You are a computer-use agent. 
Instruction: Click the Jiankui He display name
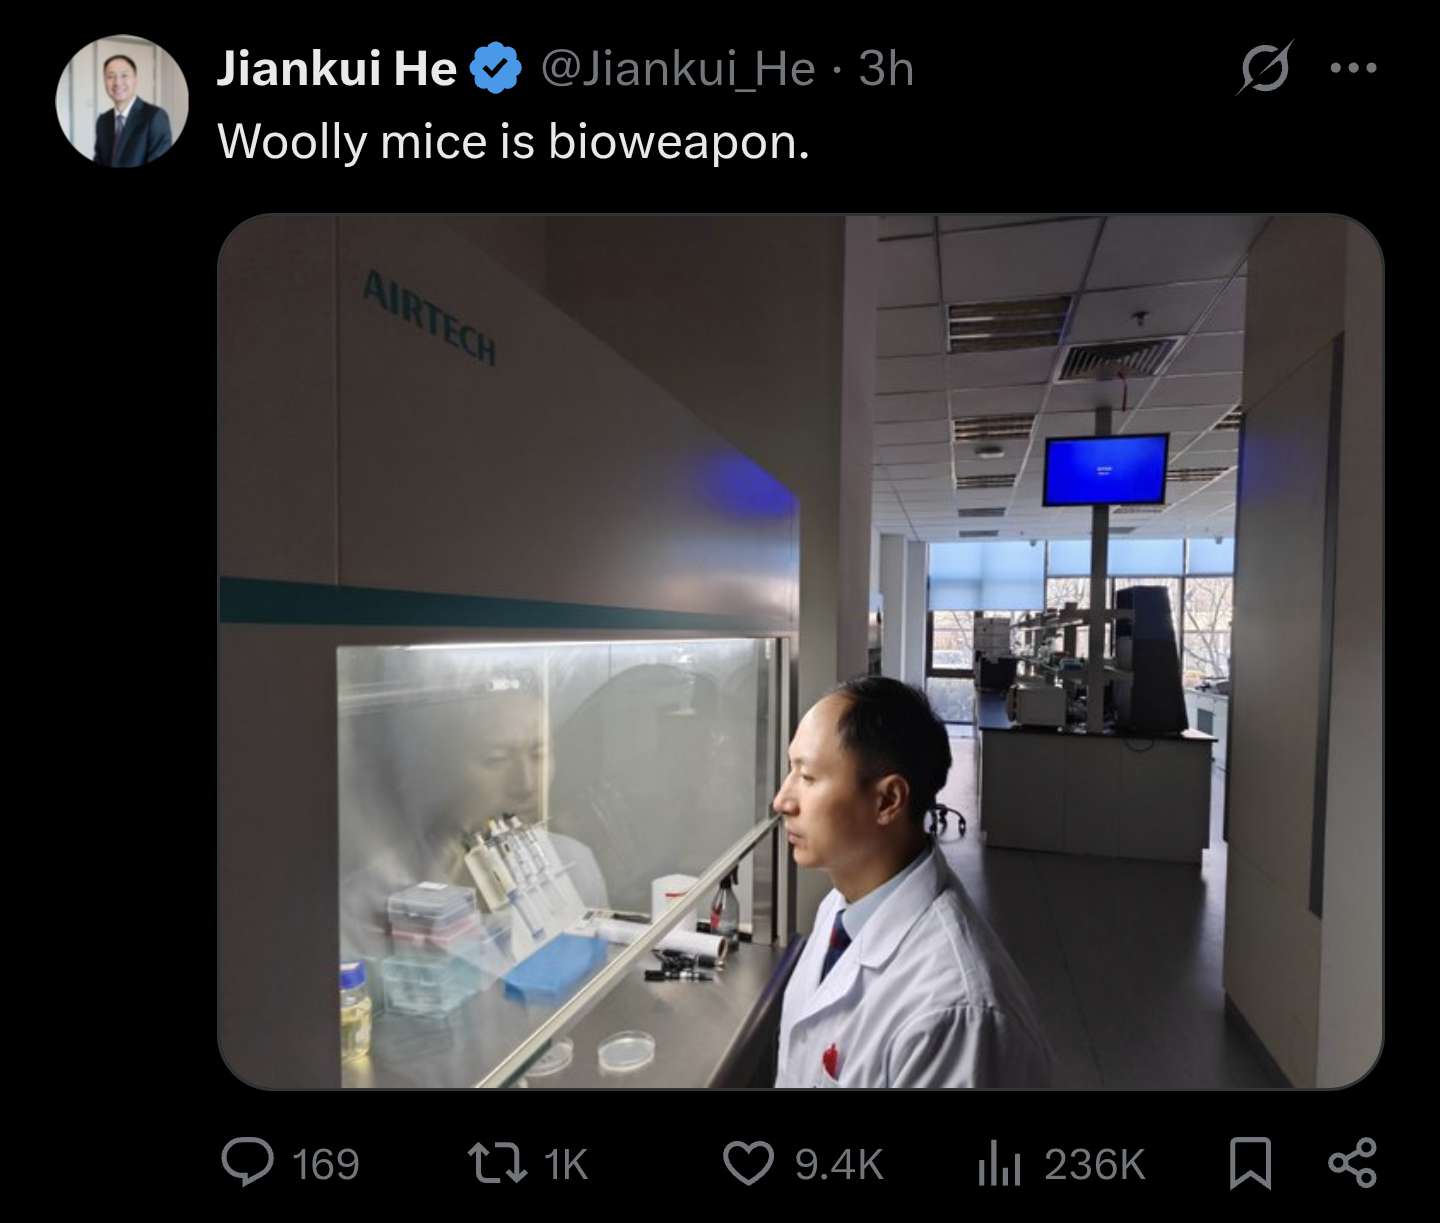click(x=336, y=69)
